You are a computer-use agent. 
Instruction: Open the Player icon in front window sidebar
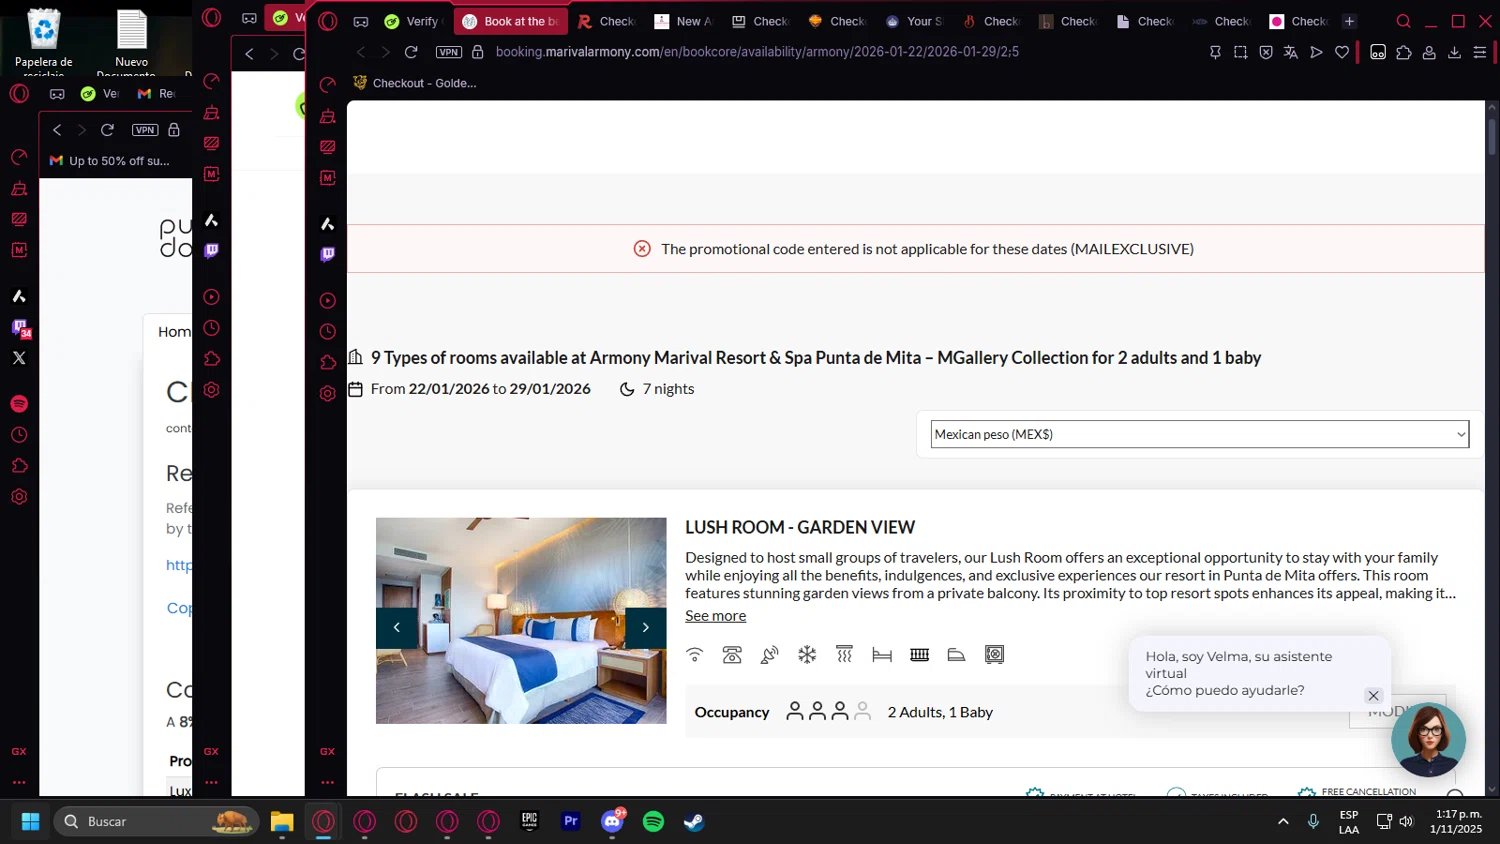[x=327, y=300]
